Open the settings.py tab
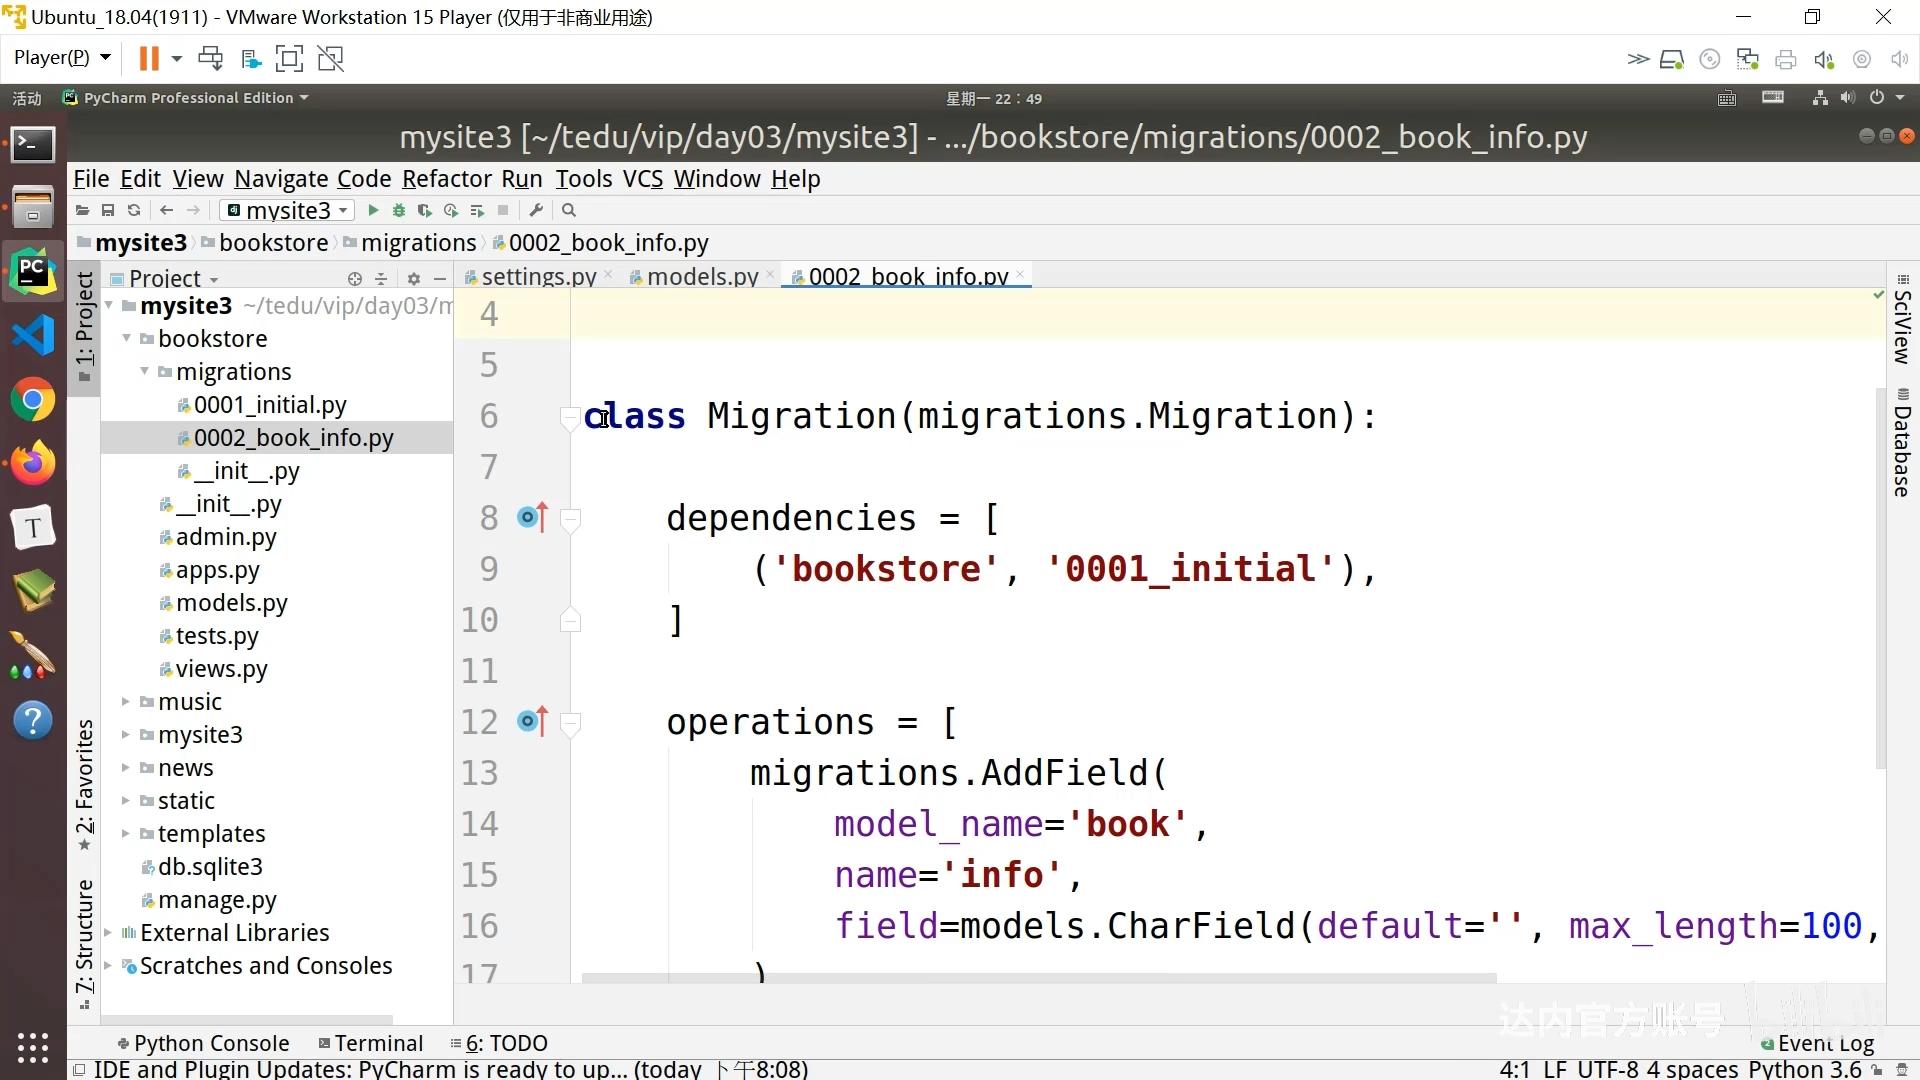Screen dimensions: 1920x1080 [x=533, y=276]
